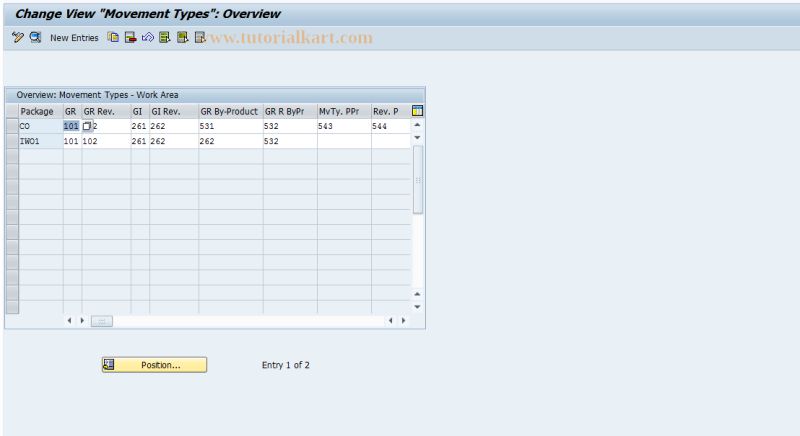Click the lower scroll up arrow
800x436 pixels.
point(417,294)
